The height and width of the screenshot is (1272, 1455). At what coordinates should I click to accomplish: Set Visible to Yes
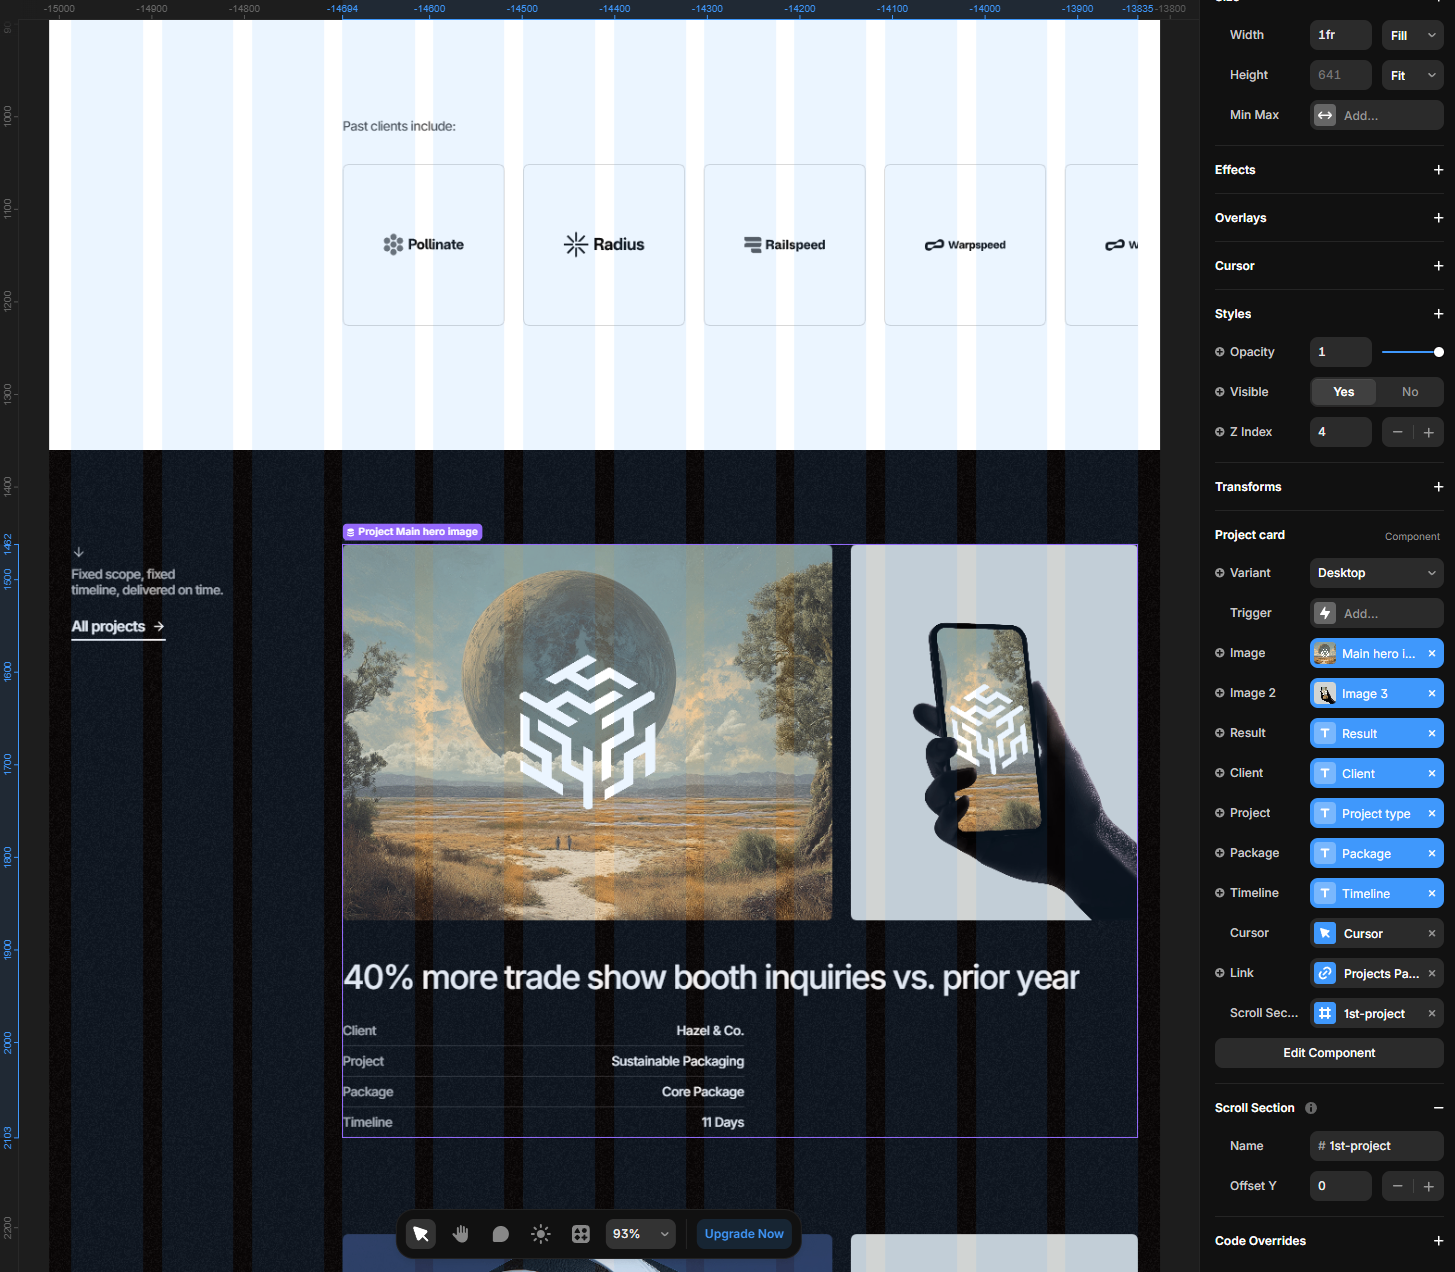click(x=1343, y=392)
